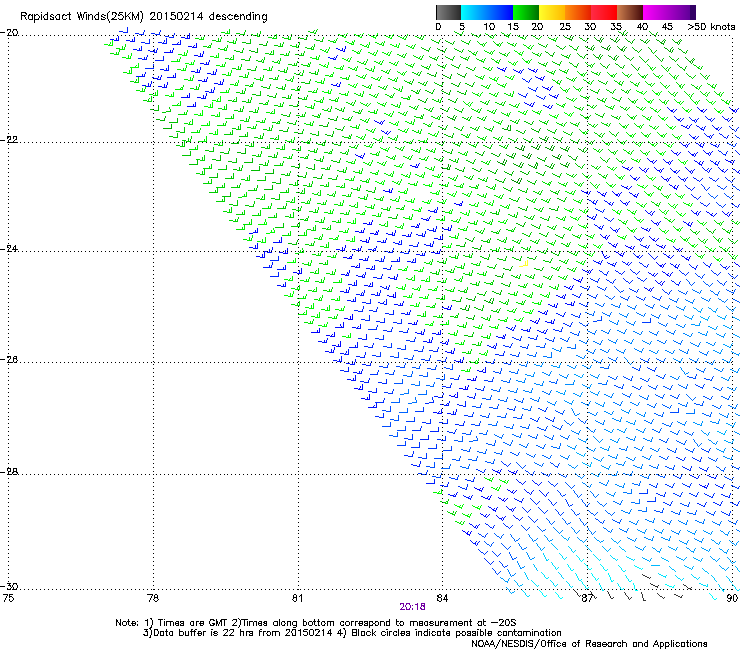Click the yellow 20-25 knots legend swatch
The width and height of the screenshot is (740, 650).
[552, 12]
